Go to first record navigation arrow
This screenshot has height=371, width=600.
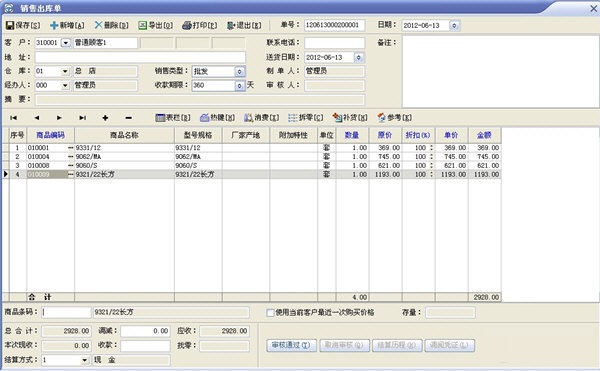coord(13,118)
